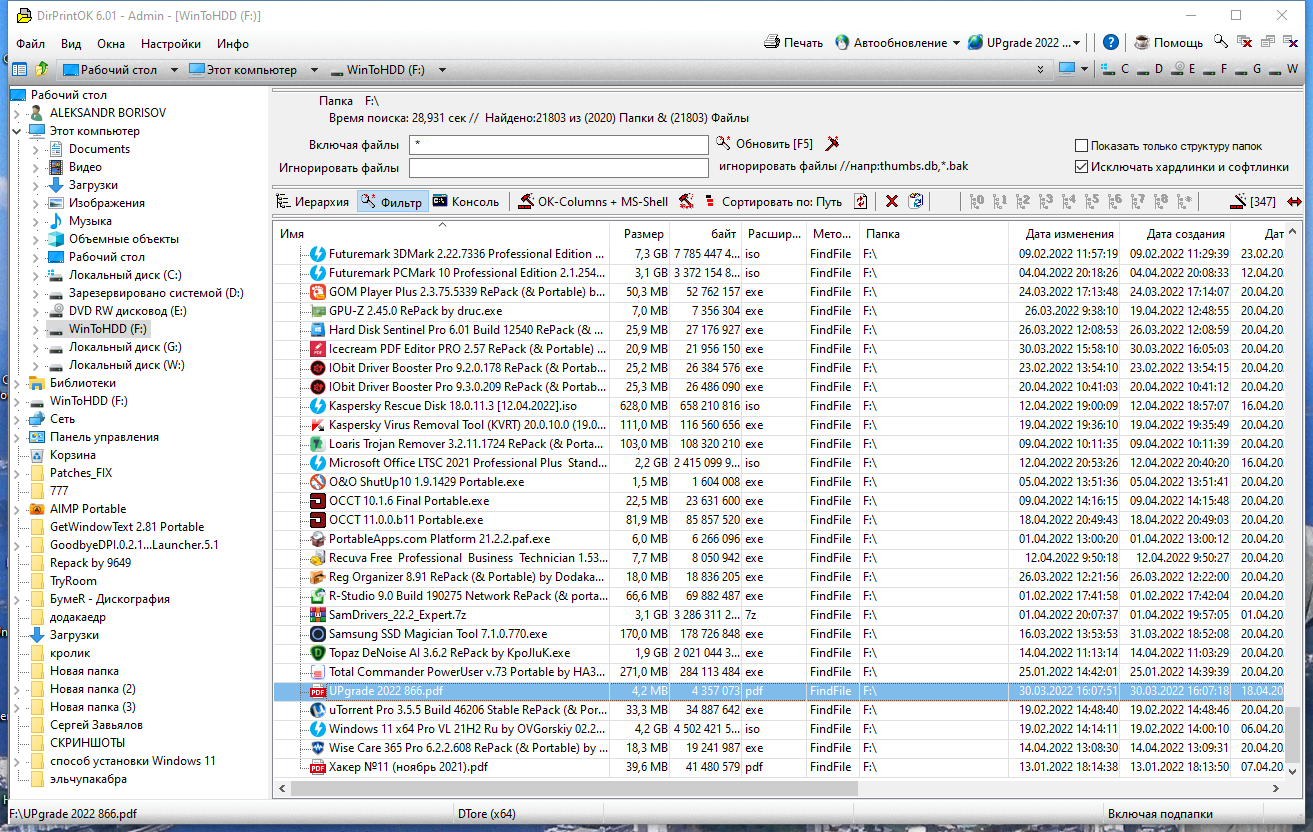Click the horizontal scrollbar thumb in file list
The height and width of the screenshot is (832, 1313).
(574, 788)
